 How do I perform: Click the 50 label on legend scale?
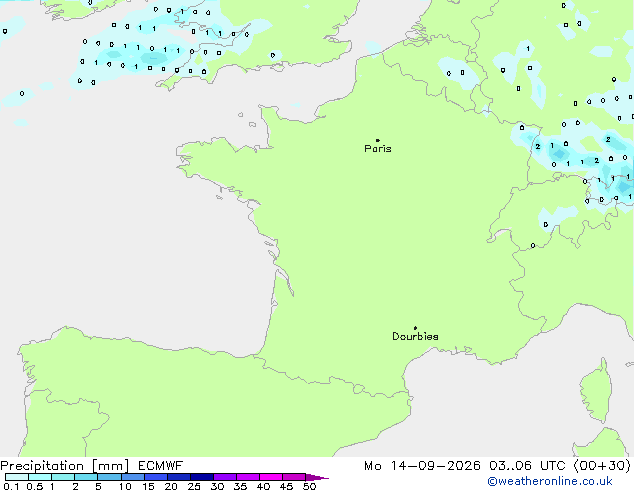pyautogui.click(x=309, y=486)
